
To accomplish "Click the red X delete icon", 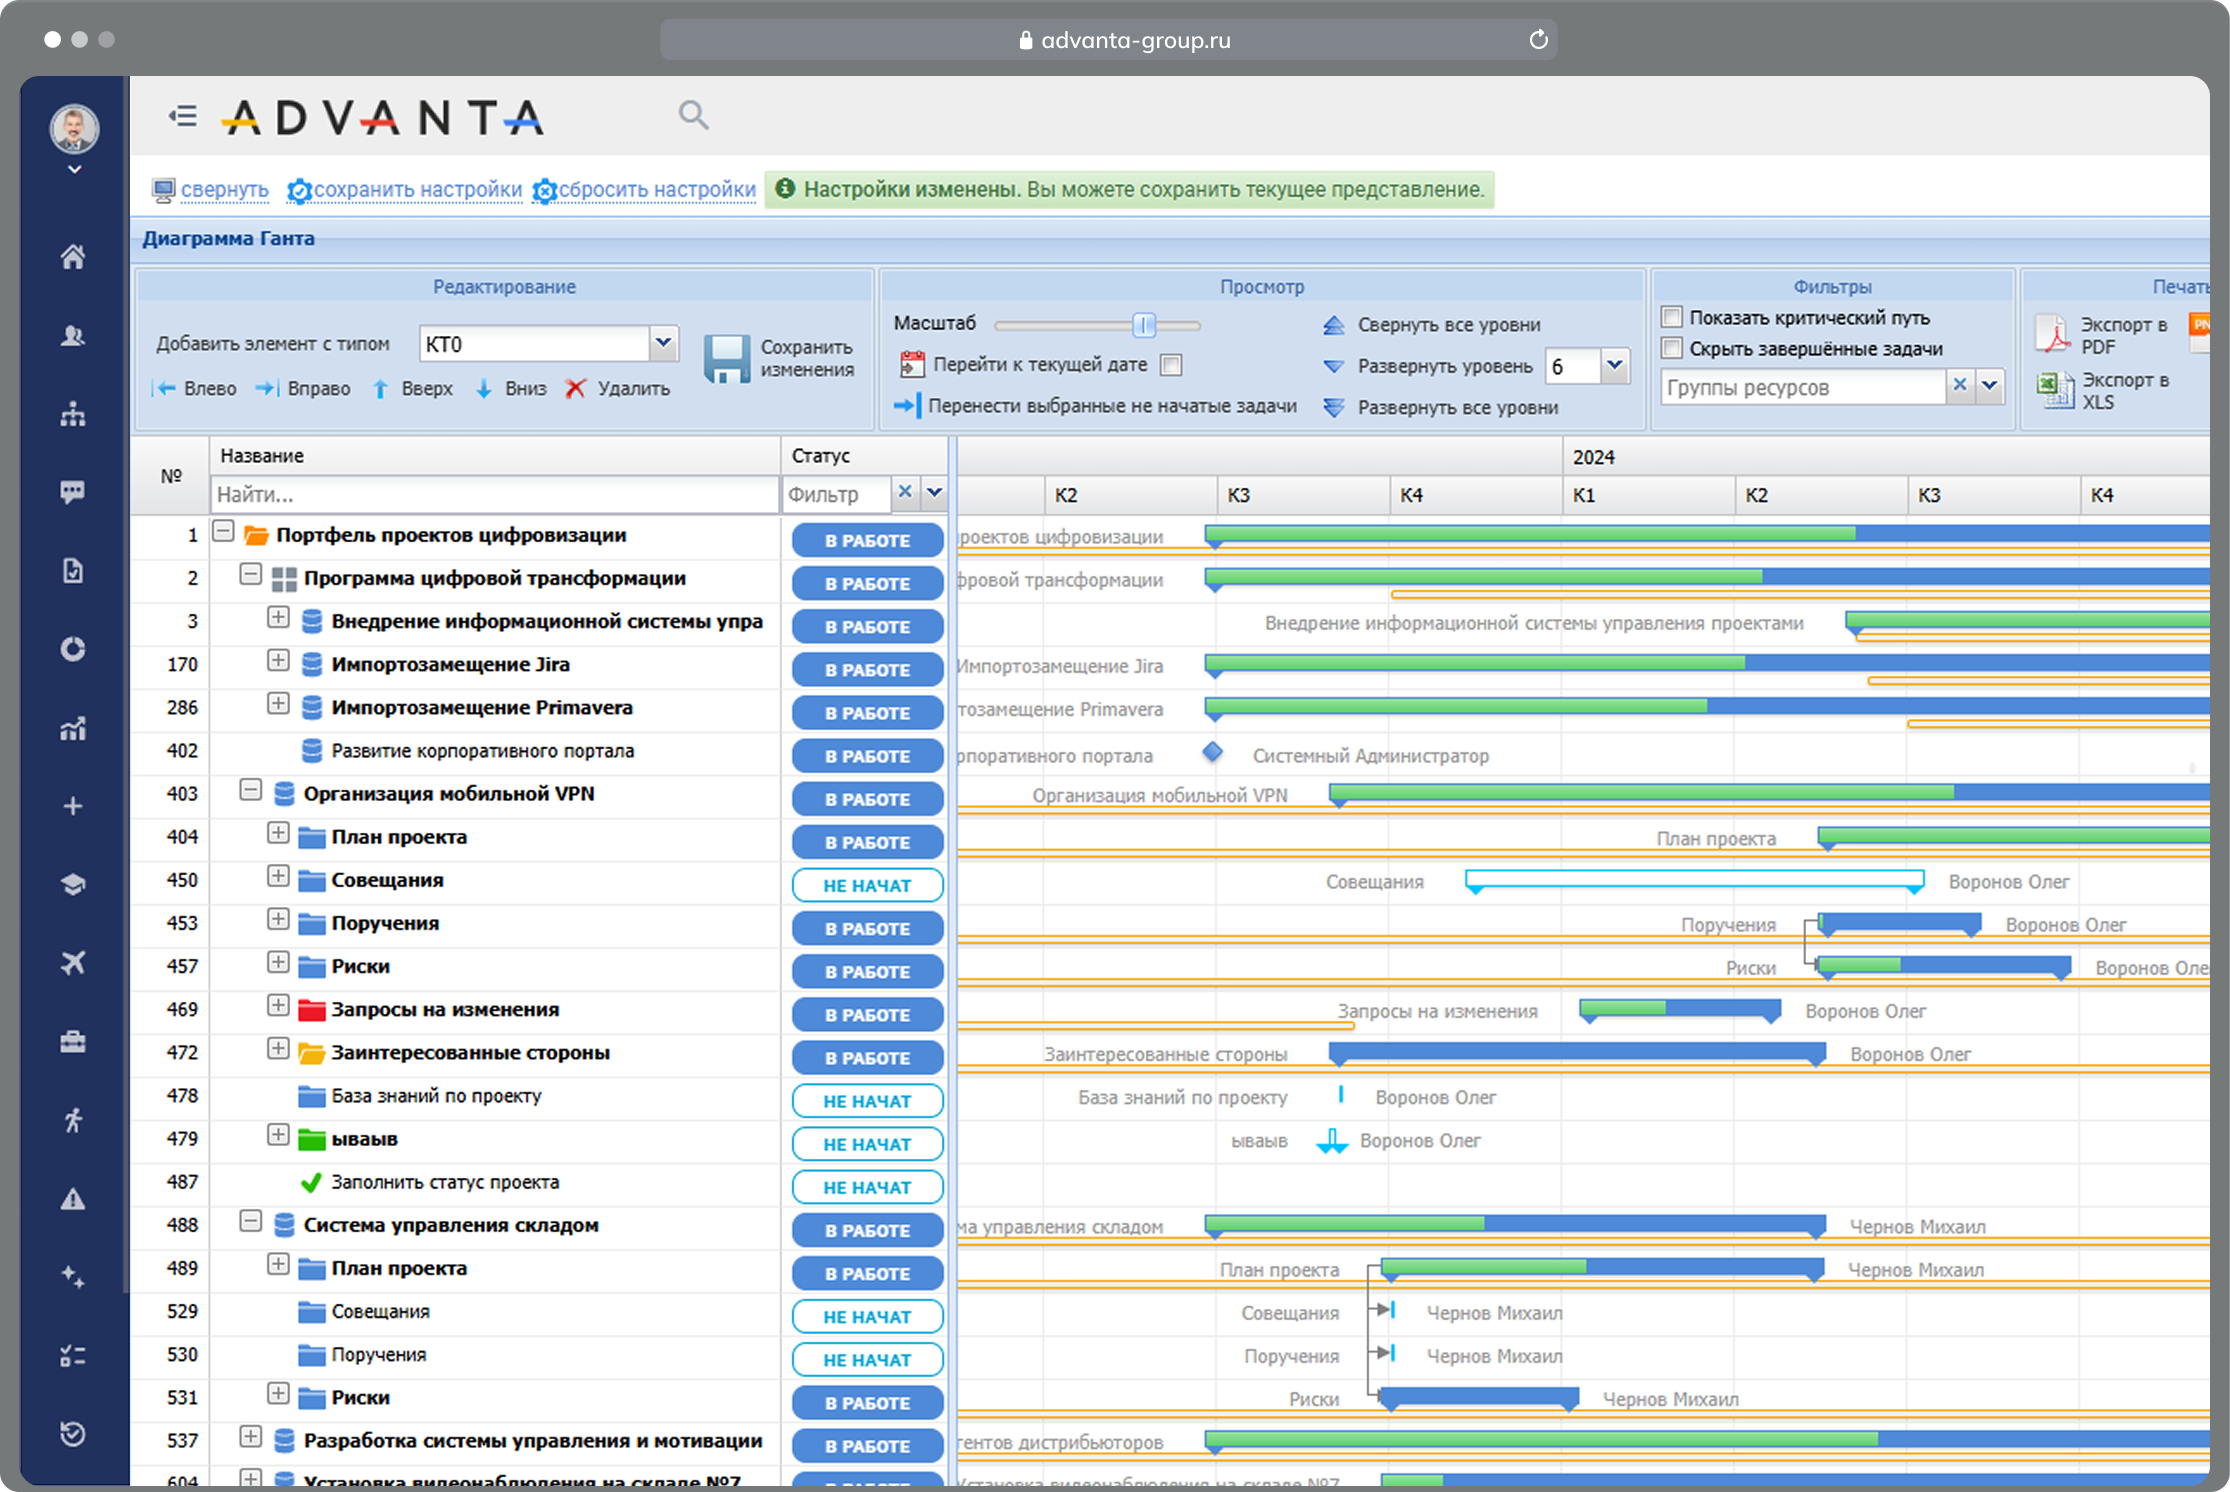I will (x=575, y=389).
